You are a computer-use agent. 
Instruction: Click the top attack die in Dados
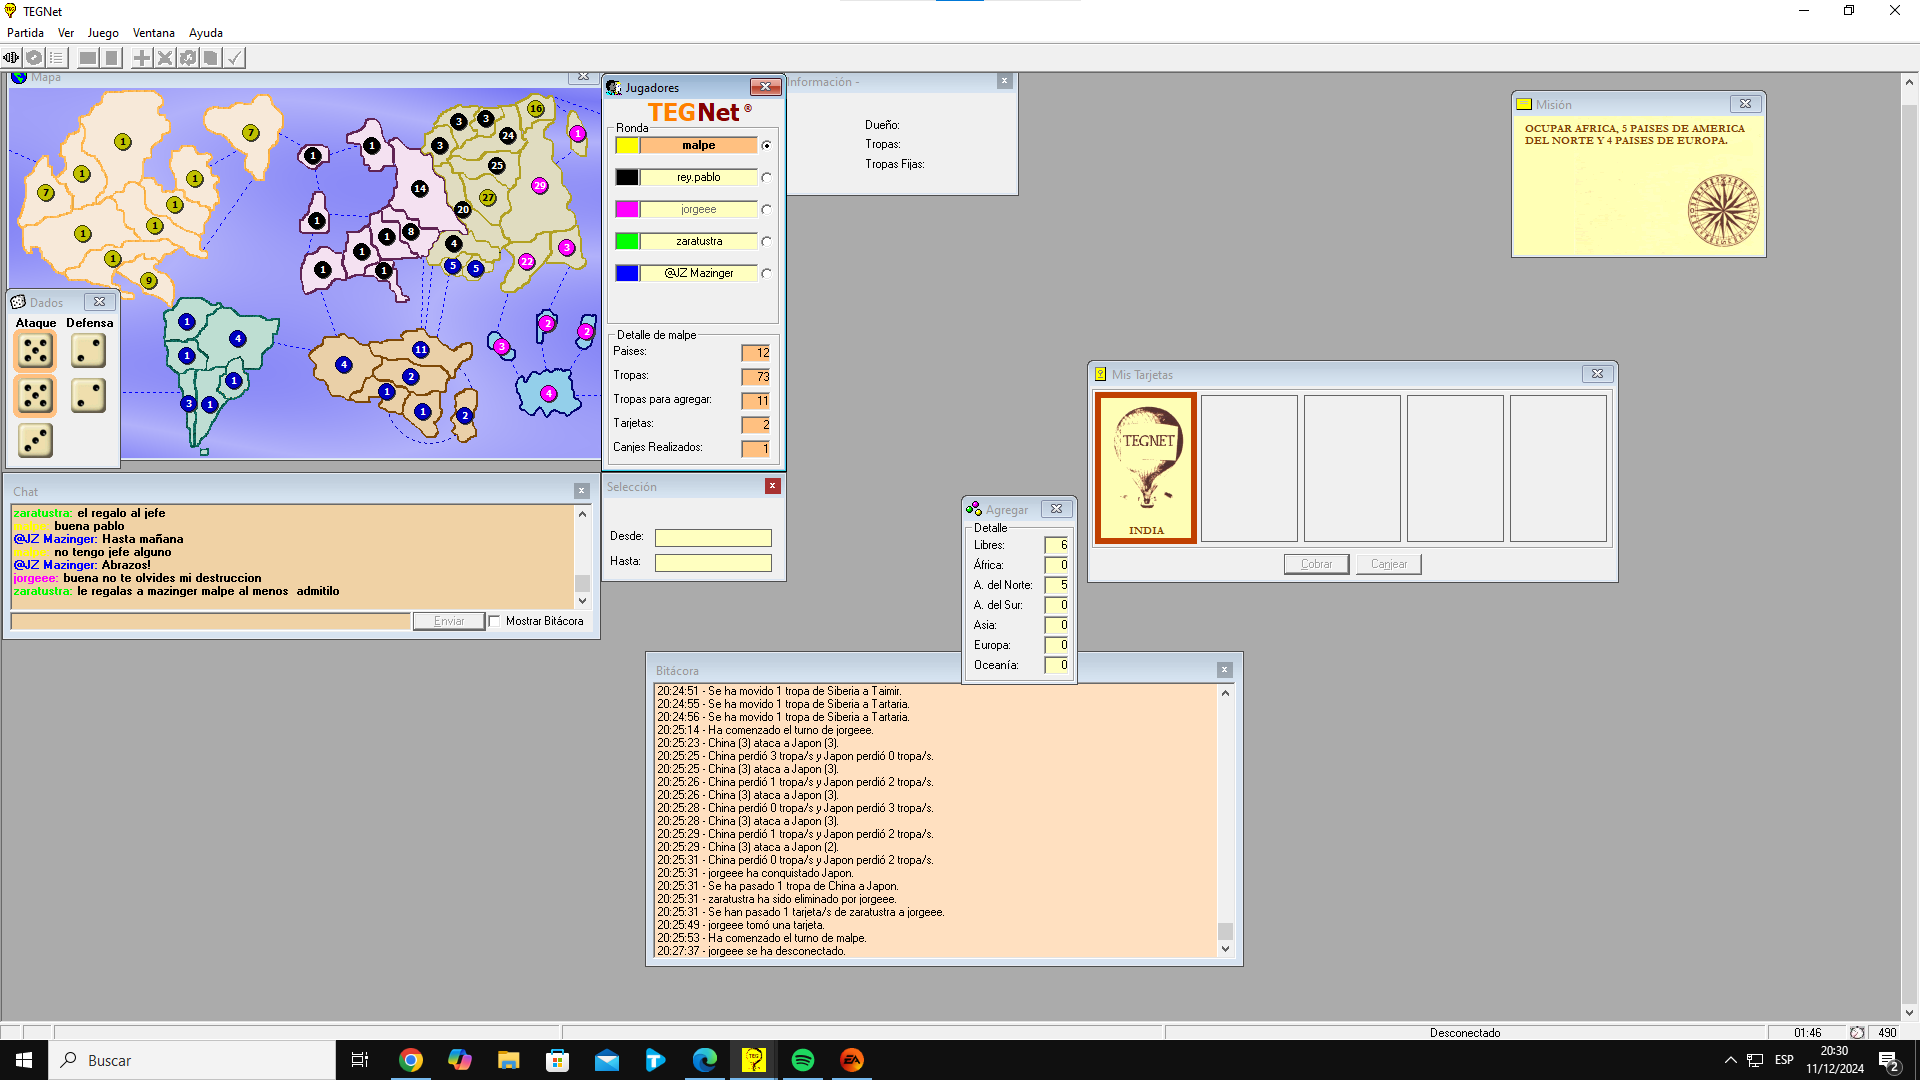(35, 351)
